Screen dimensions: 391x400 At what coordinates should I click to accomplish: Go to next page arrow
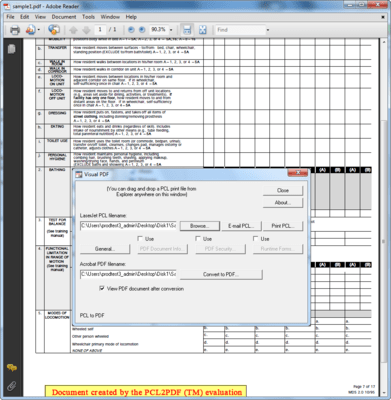[x=86, y=30]
